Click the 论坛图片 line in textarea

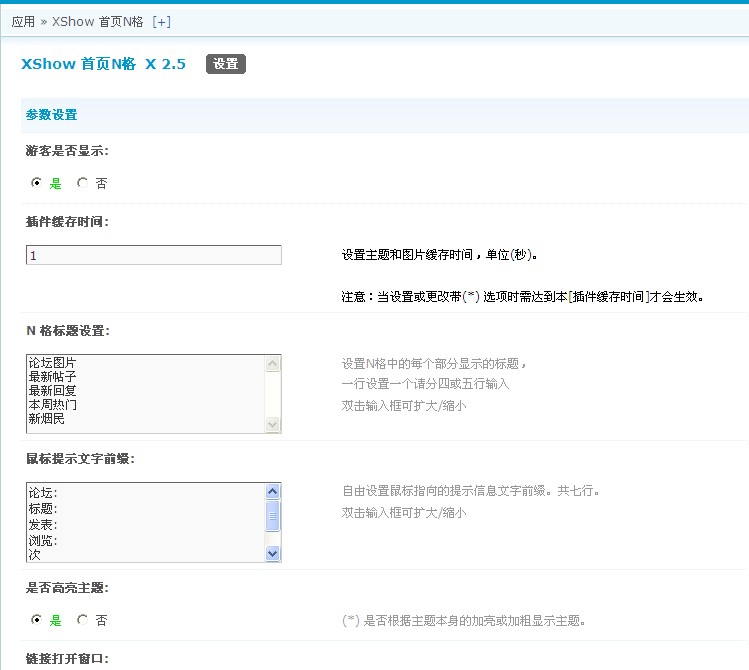tap(52, 362)
